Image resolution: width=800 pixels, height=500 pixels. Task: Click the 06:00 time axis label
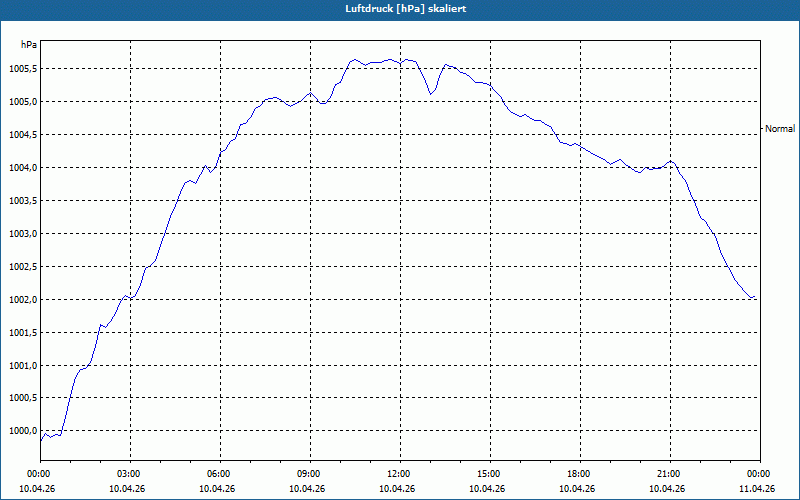(220, 474)
